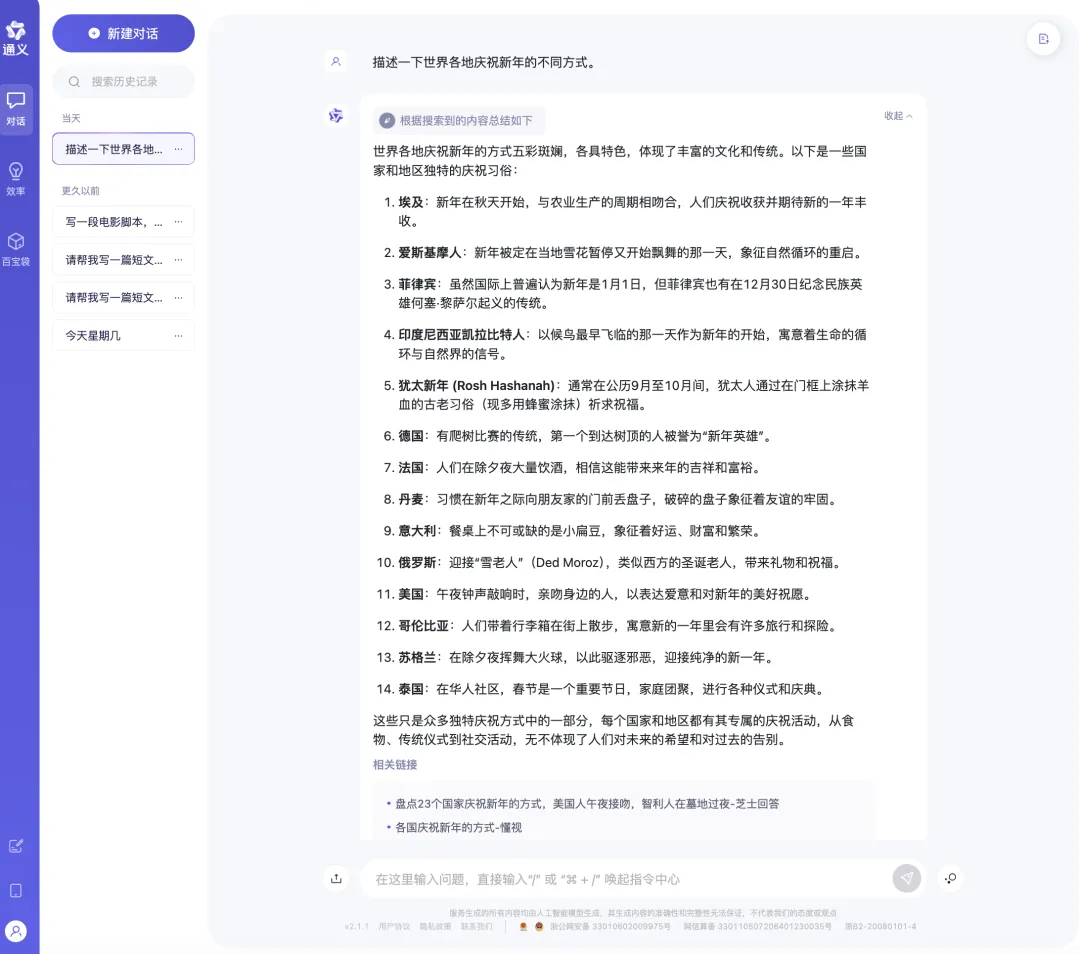Click the document icon at top right
Image resolution: width=1080 pixels, height=954 pixels.
pyautogui.click(x=1043, y=39)
